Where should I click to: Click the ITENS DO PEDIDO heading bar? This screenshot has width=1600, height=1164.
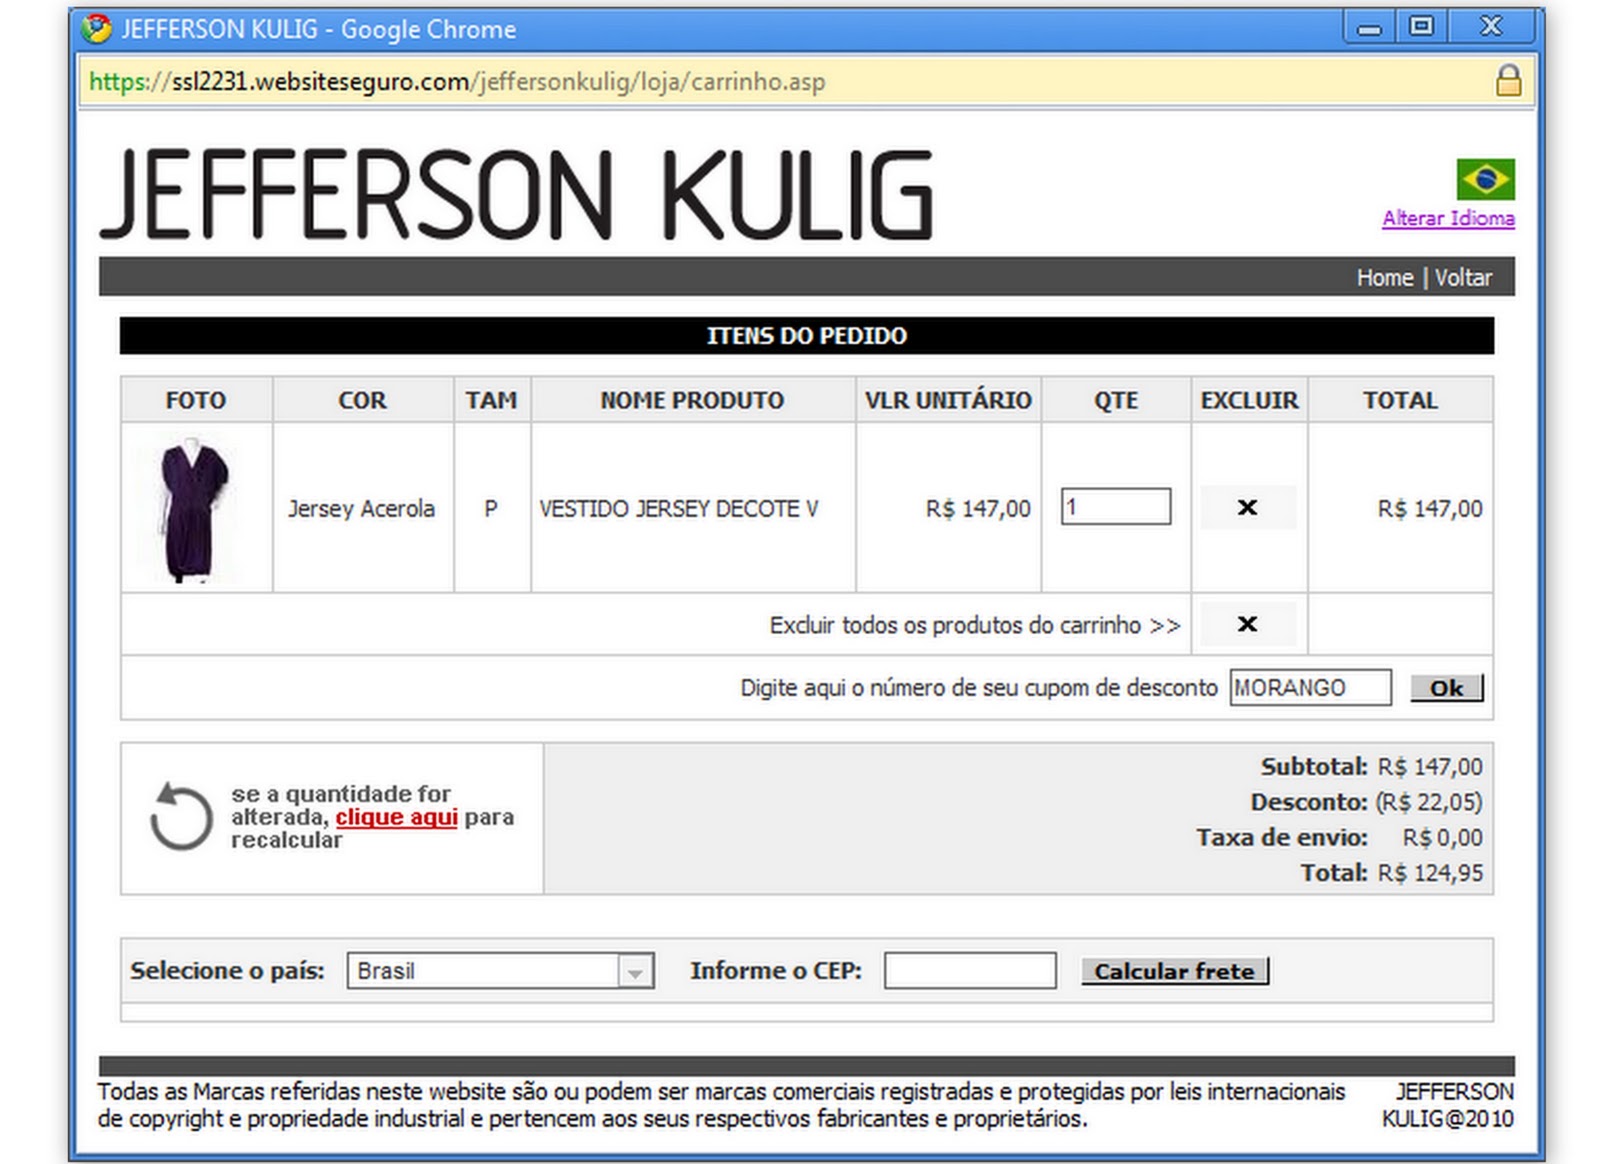pyautogui.click(x=807, y=336)
